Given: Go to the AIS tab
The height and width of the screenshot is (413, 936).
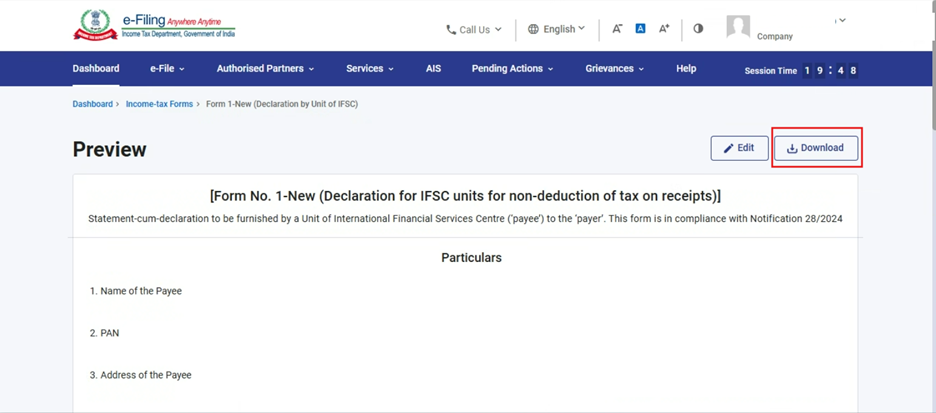Looking at the screenshot, I should pyautogui.click(x=433, y=69).
